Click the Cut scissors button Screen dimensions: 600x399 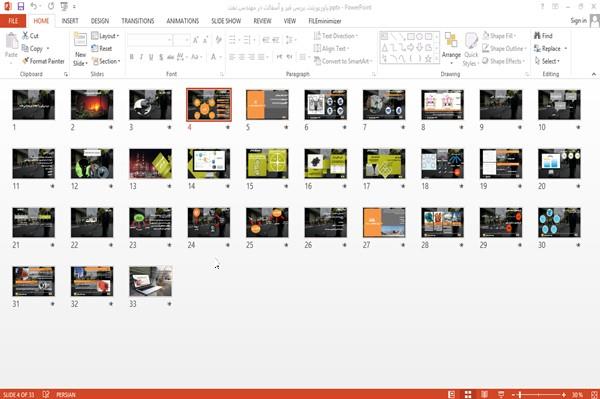30,36
